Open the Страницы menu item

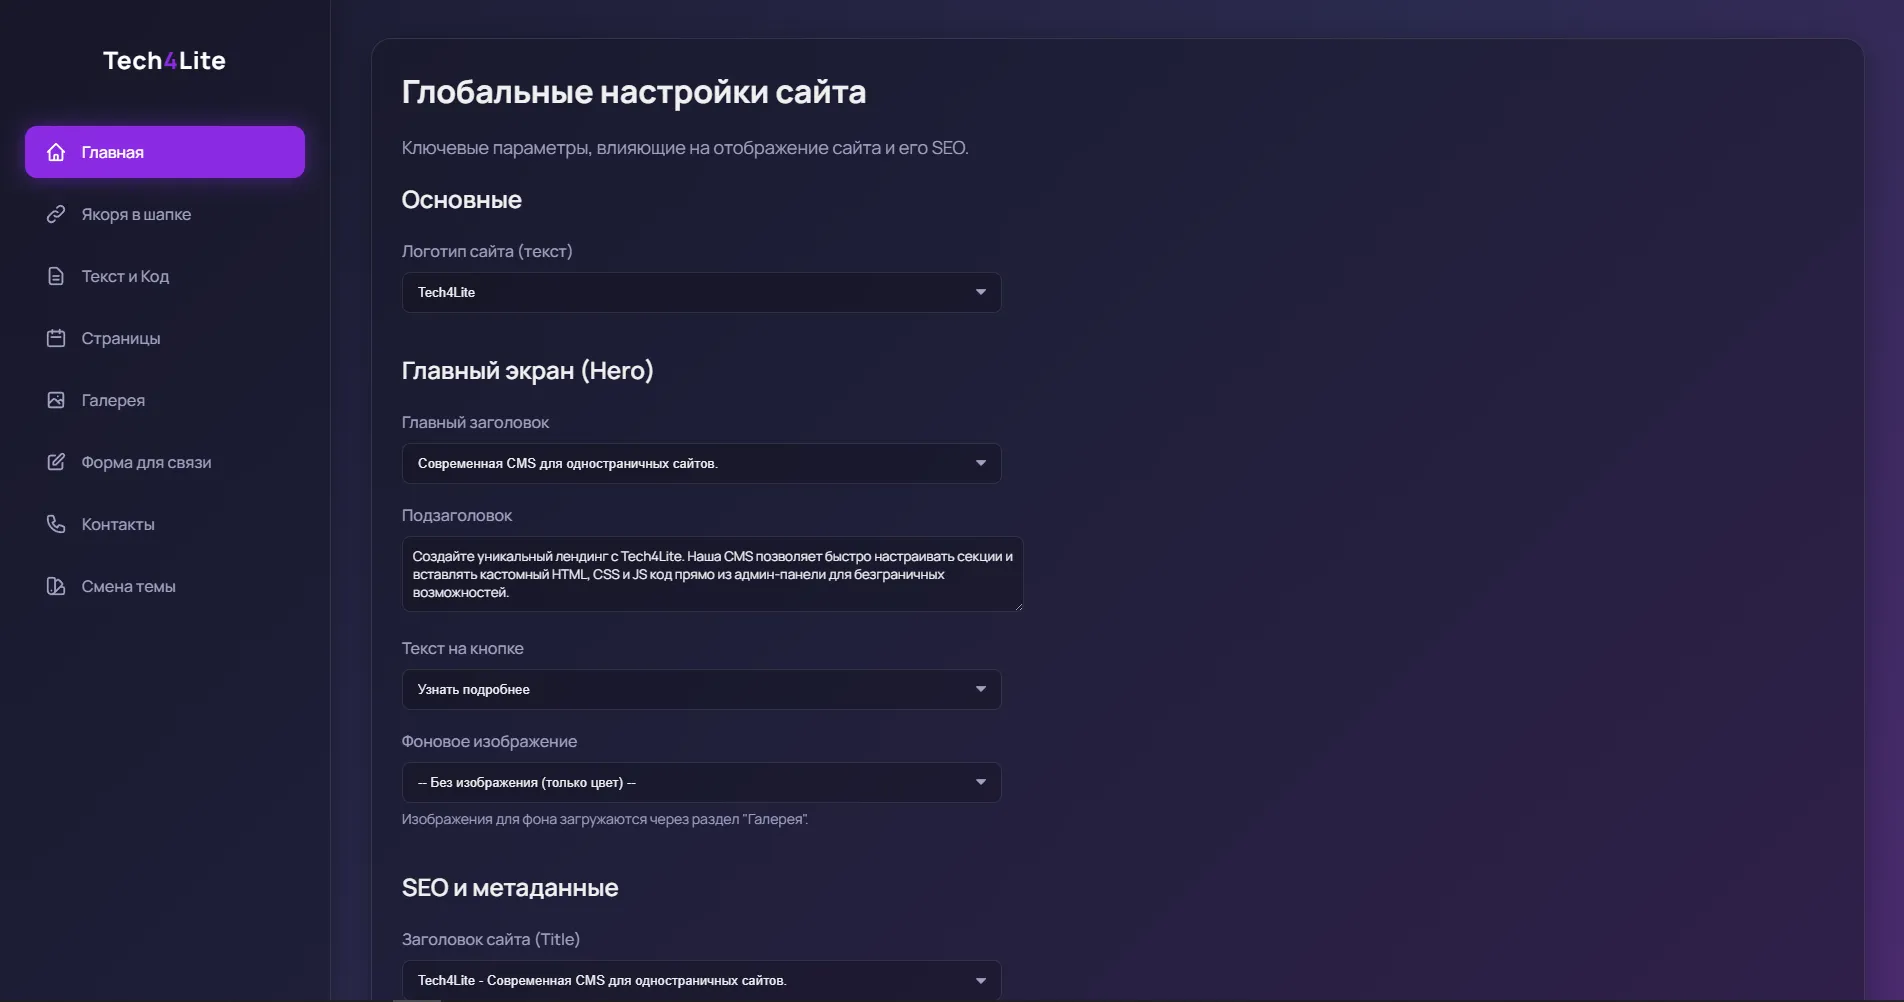[x=121, y=338]
